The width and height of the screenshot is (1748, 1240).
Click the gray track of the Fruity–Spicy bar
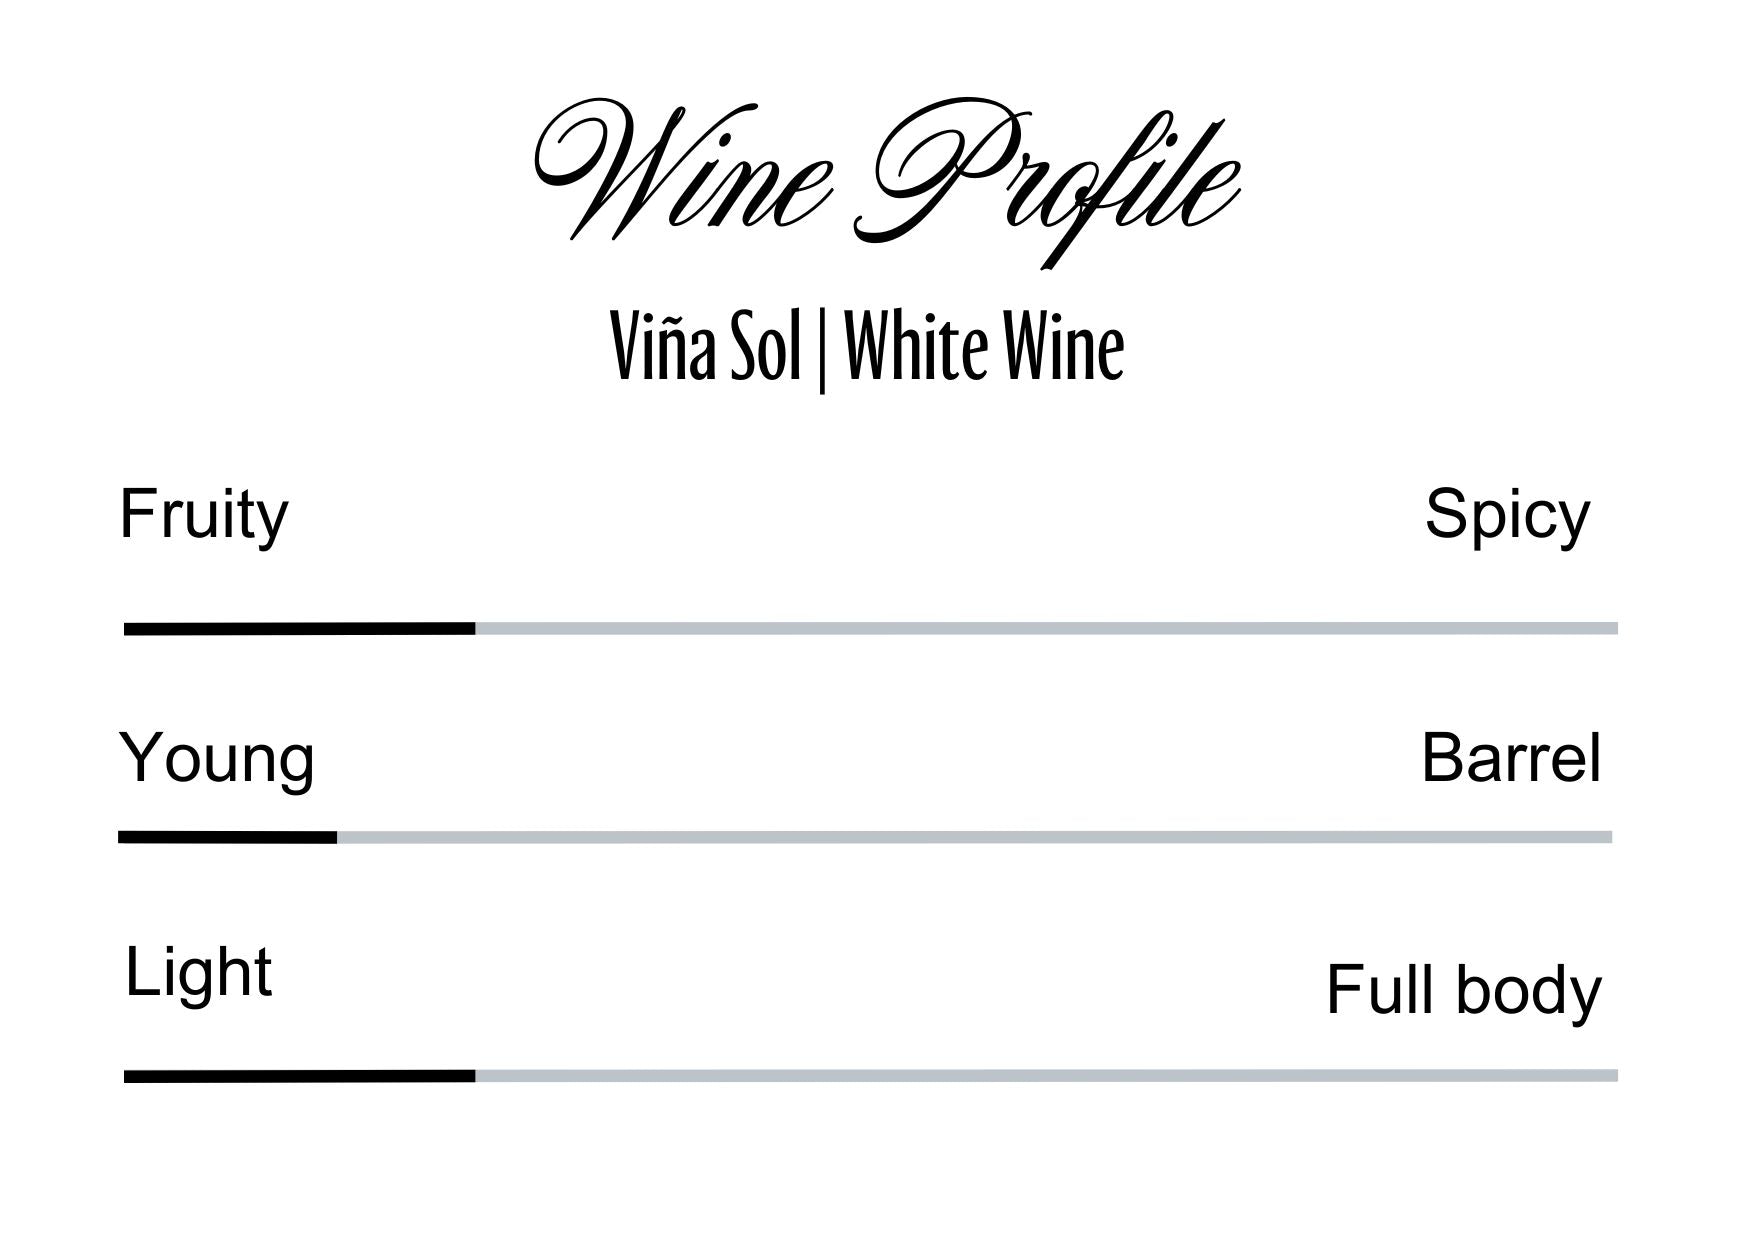[x=1045, y=629]
